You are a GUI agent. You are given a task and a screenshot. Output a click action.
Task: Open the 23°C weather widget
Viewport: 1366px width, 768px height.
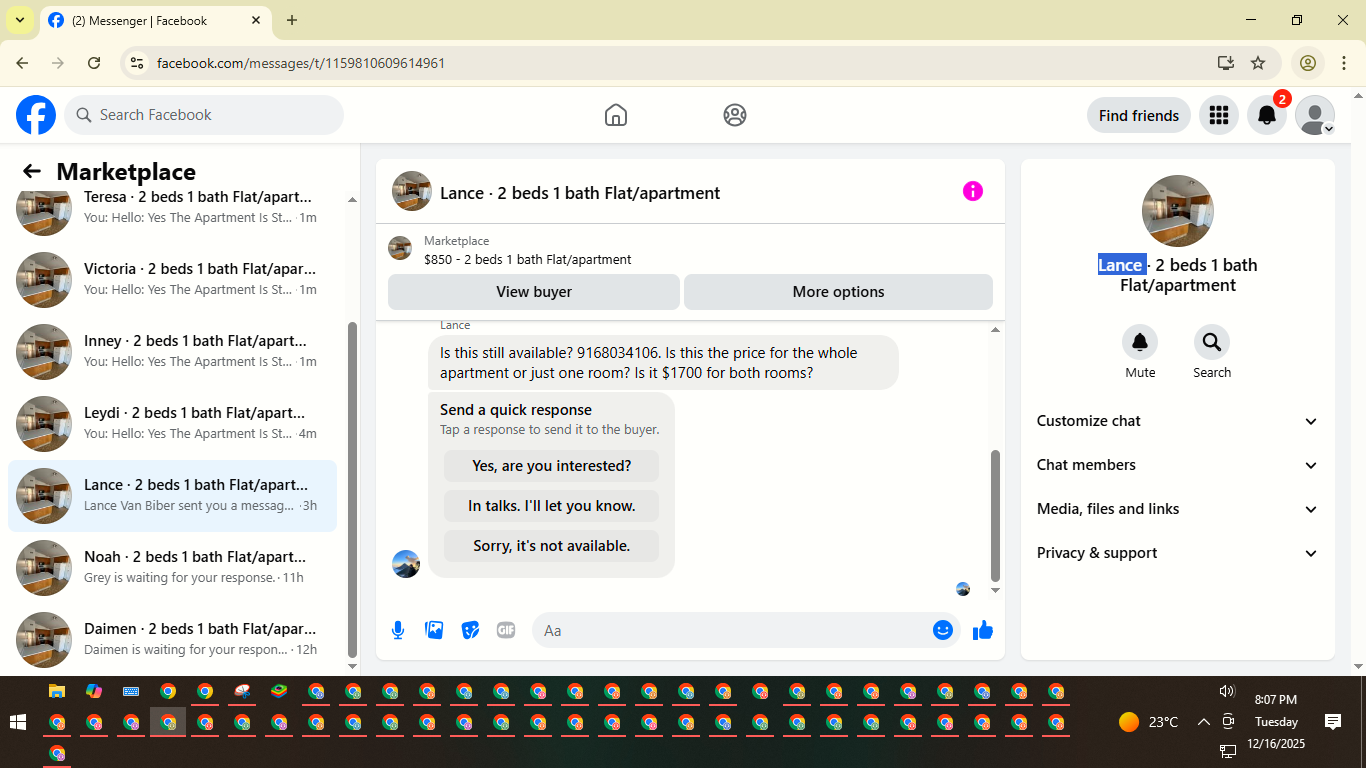(x=1148, y=722)
